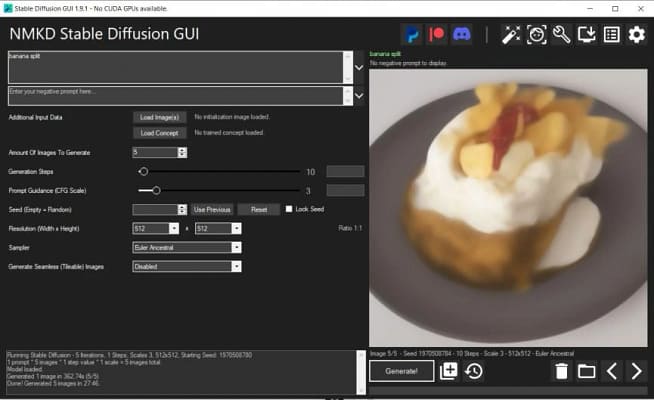654x400 pixels.
Task: Expand the prompt text box chevron
Action: click(359, 68)
